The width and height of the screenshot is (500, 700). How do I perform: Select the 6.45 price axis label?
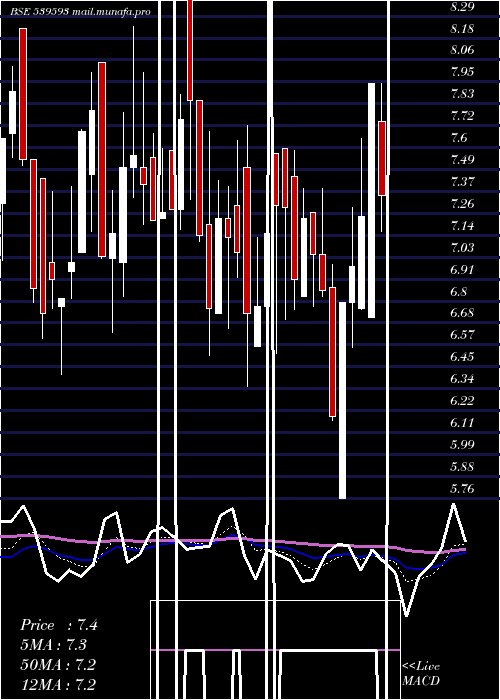[x=462, y=357]
